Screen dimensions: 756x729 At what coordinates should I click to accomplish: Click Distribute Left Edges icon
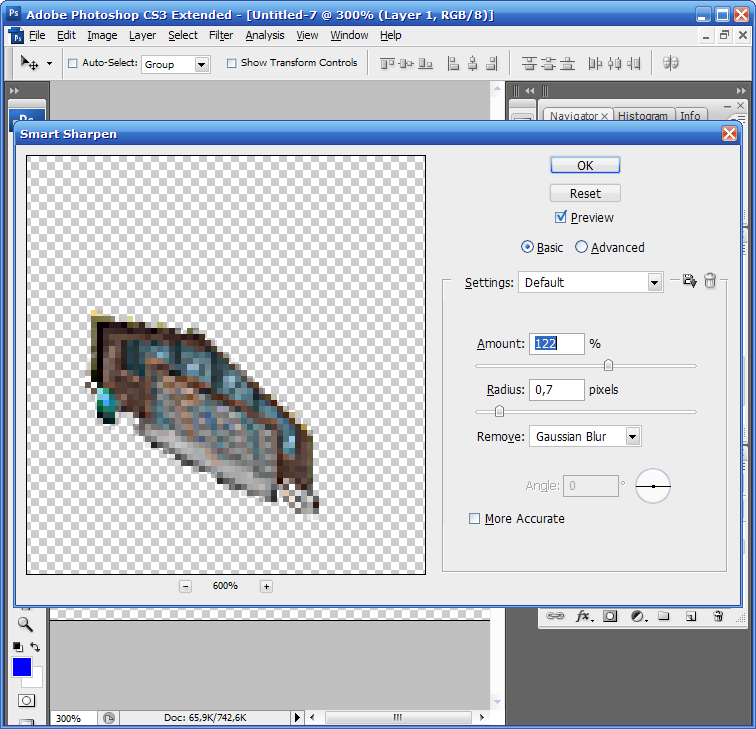click(x=595, y=63)
